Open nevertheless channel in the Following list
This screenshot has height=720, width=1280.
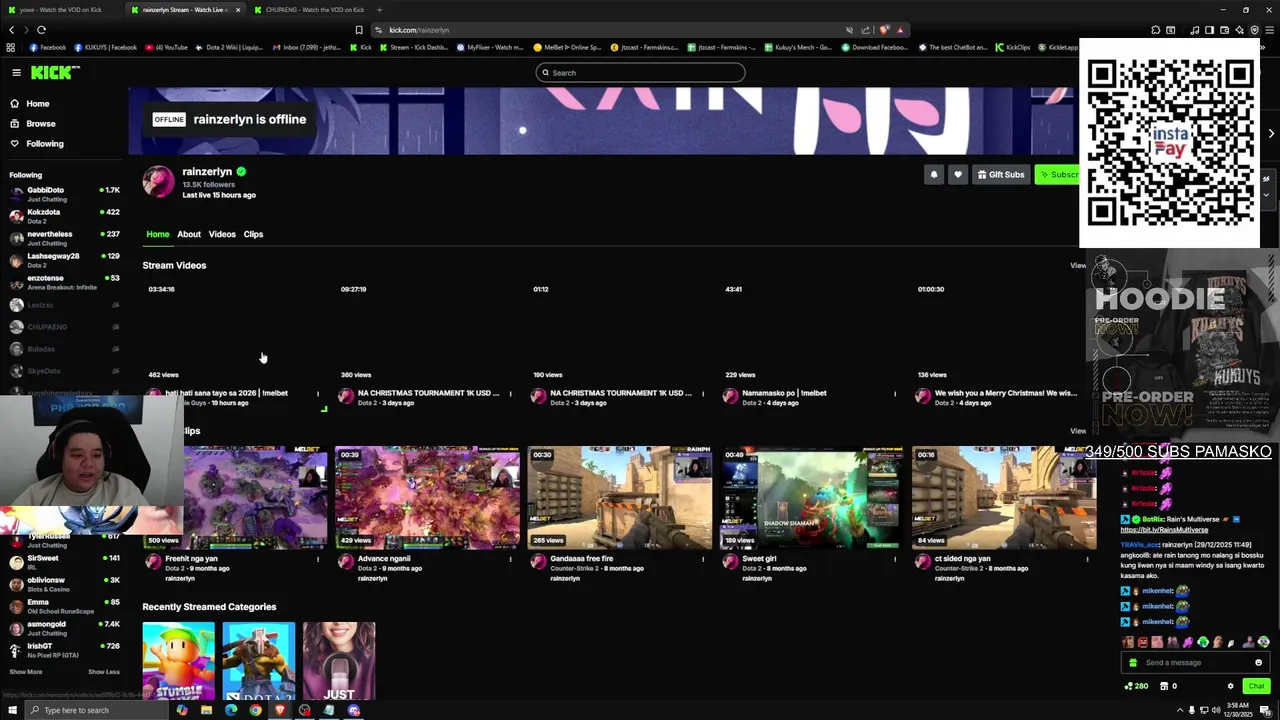point(64,238)
